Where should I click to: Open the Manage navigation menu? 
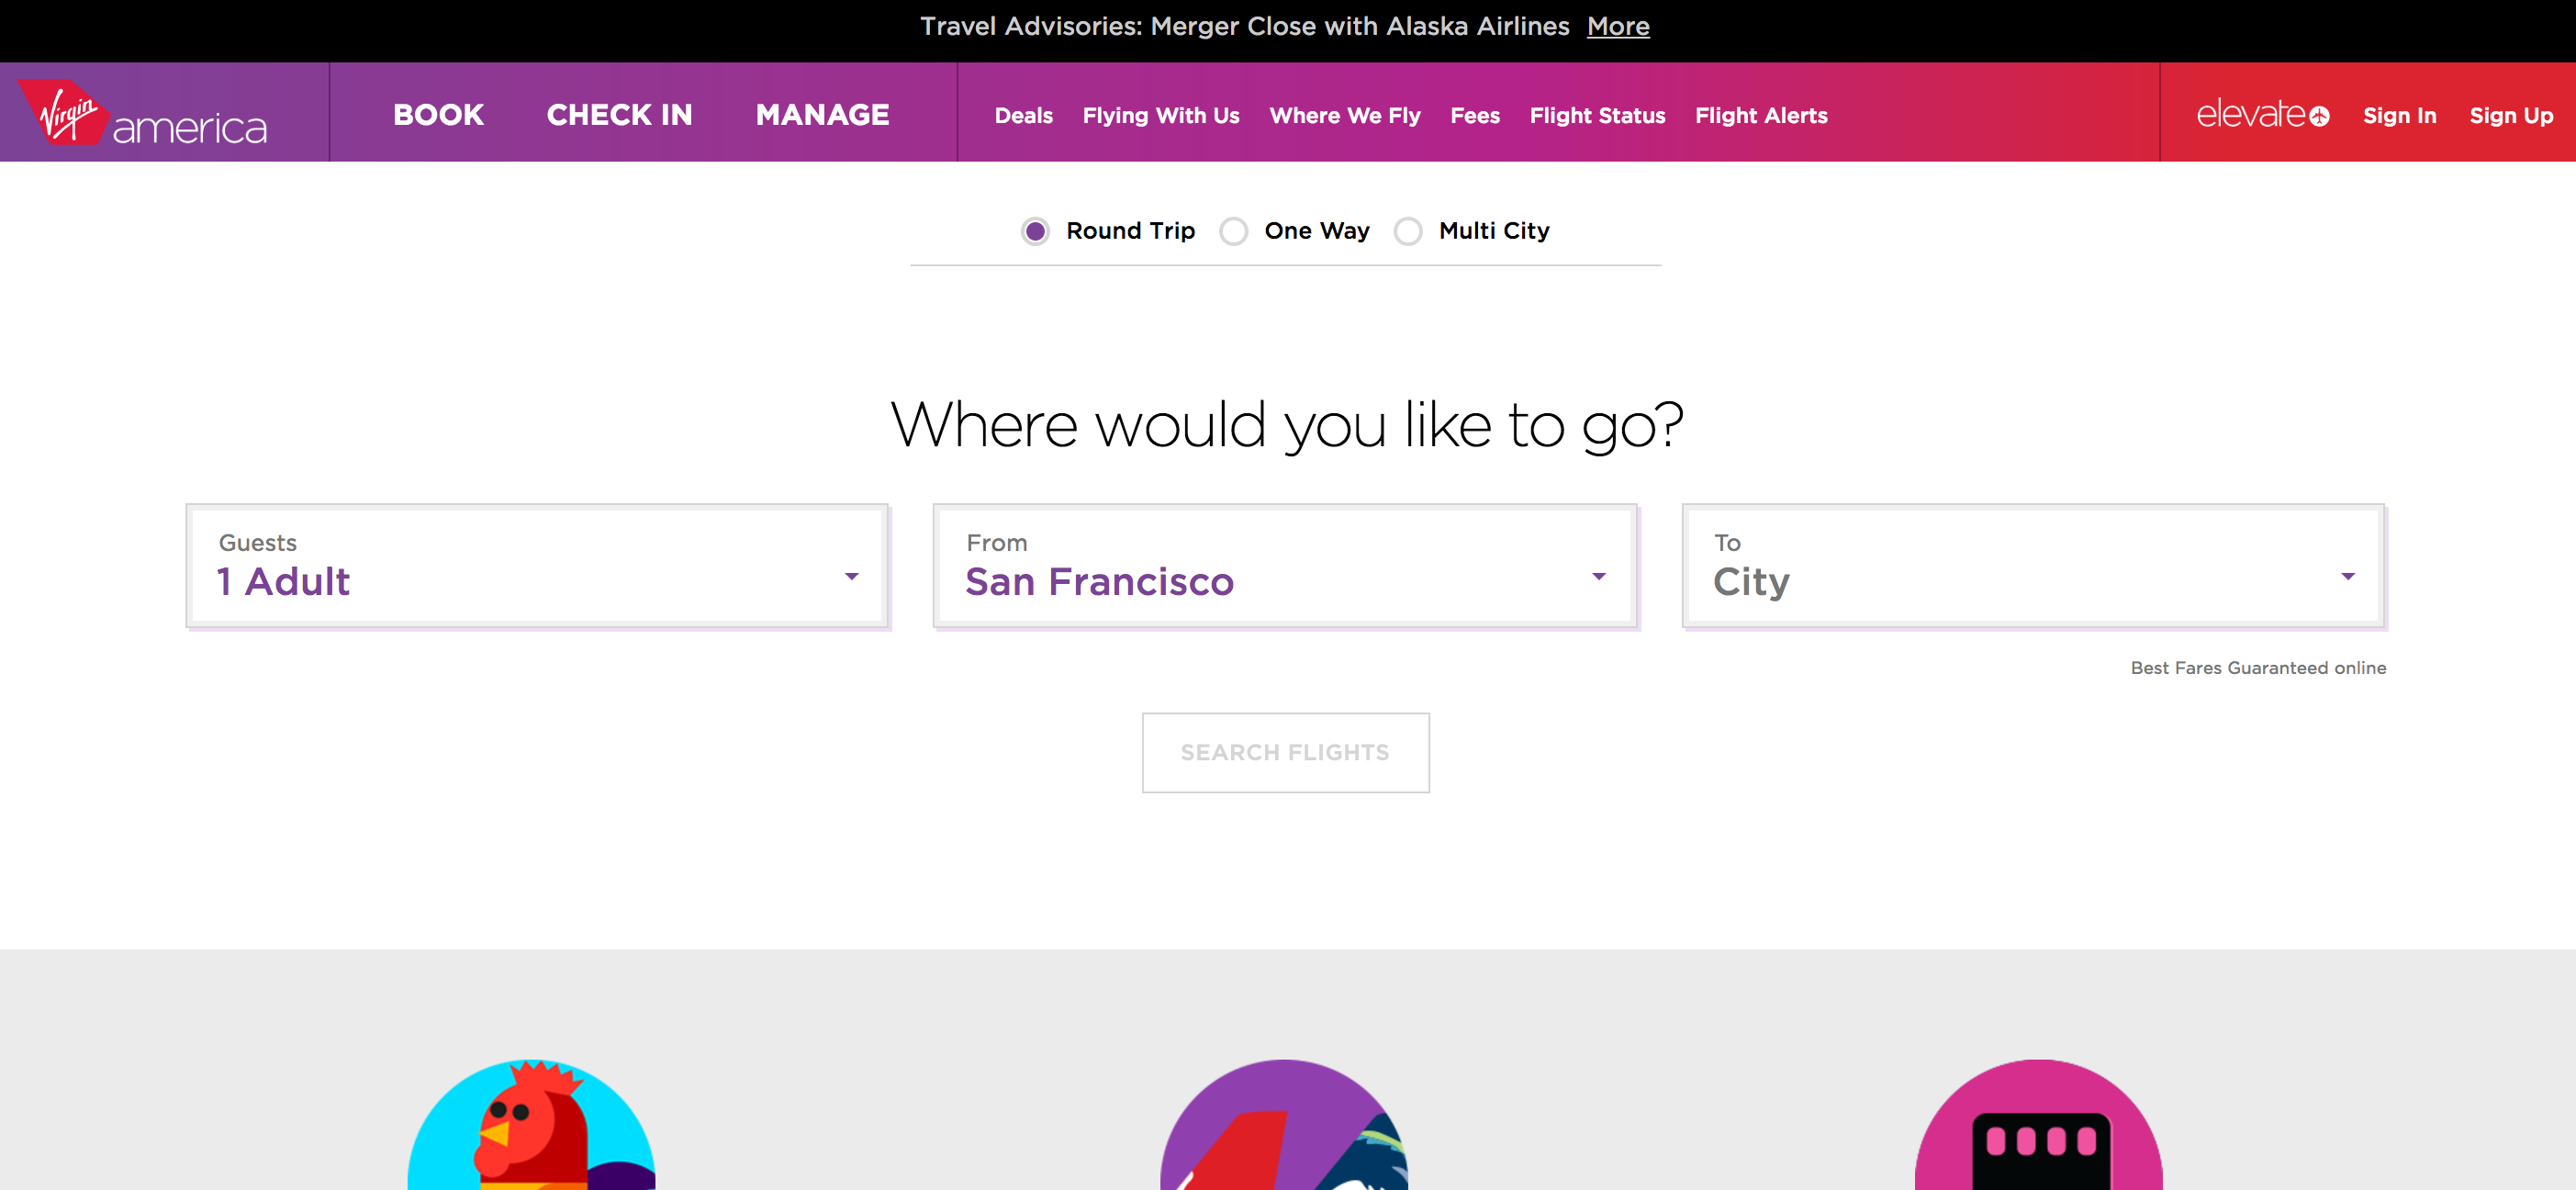(x=822, y=114)
